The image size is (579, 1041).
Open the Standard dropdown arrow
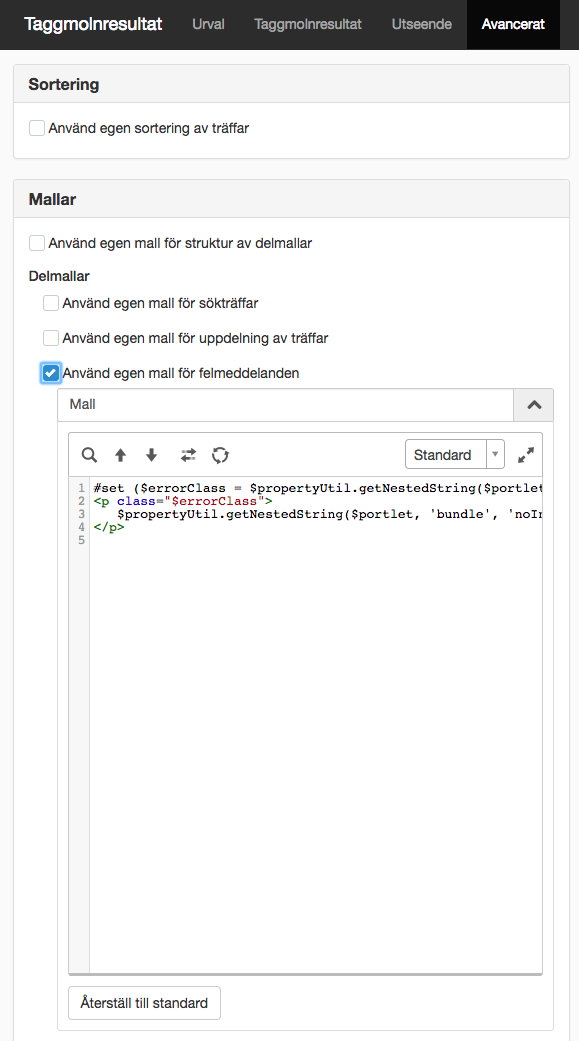pos(495,455)
